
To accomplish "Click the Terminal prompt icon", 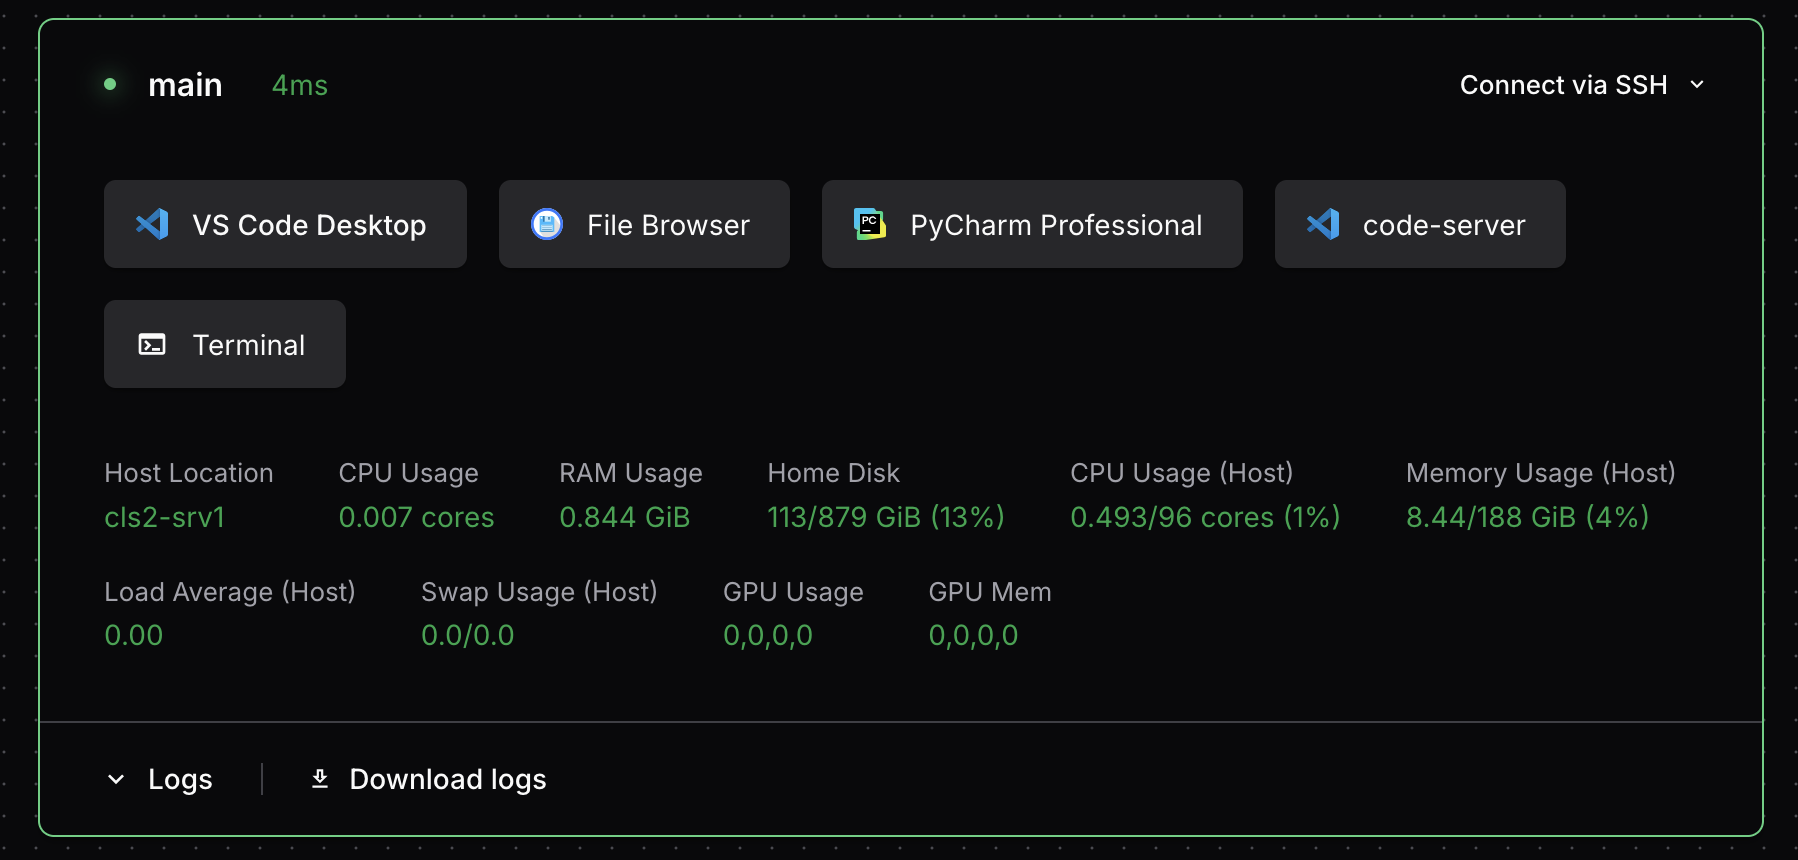I will tap(152, 345).
